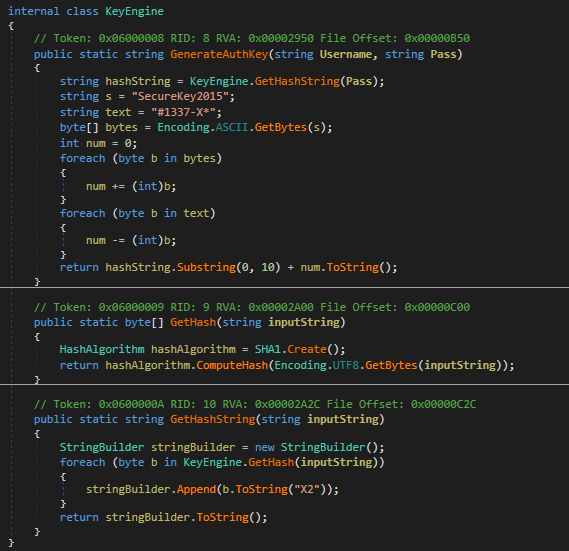Click the inputString parameter of GetHash declaration
This screenshot has height=551, width=569.
[x=304, y=322]
